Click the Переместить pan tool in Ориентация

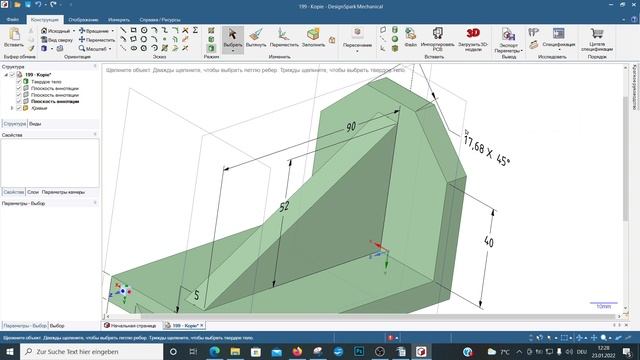97,40
